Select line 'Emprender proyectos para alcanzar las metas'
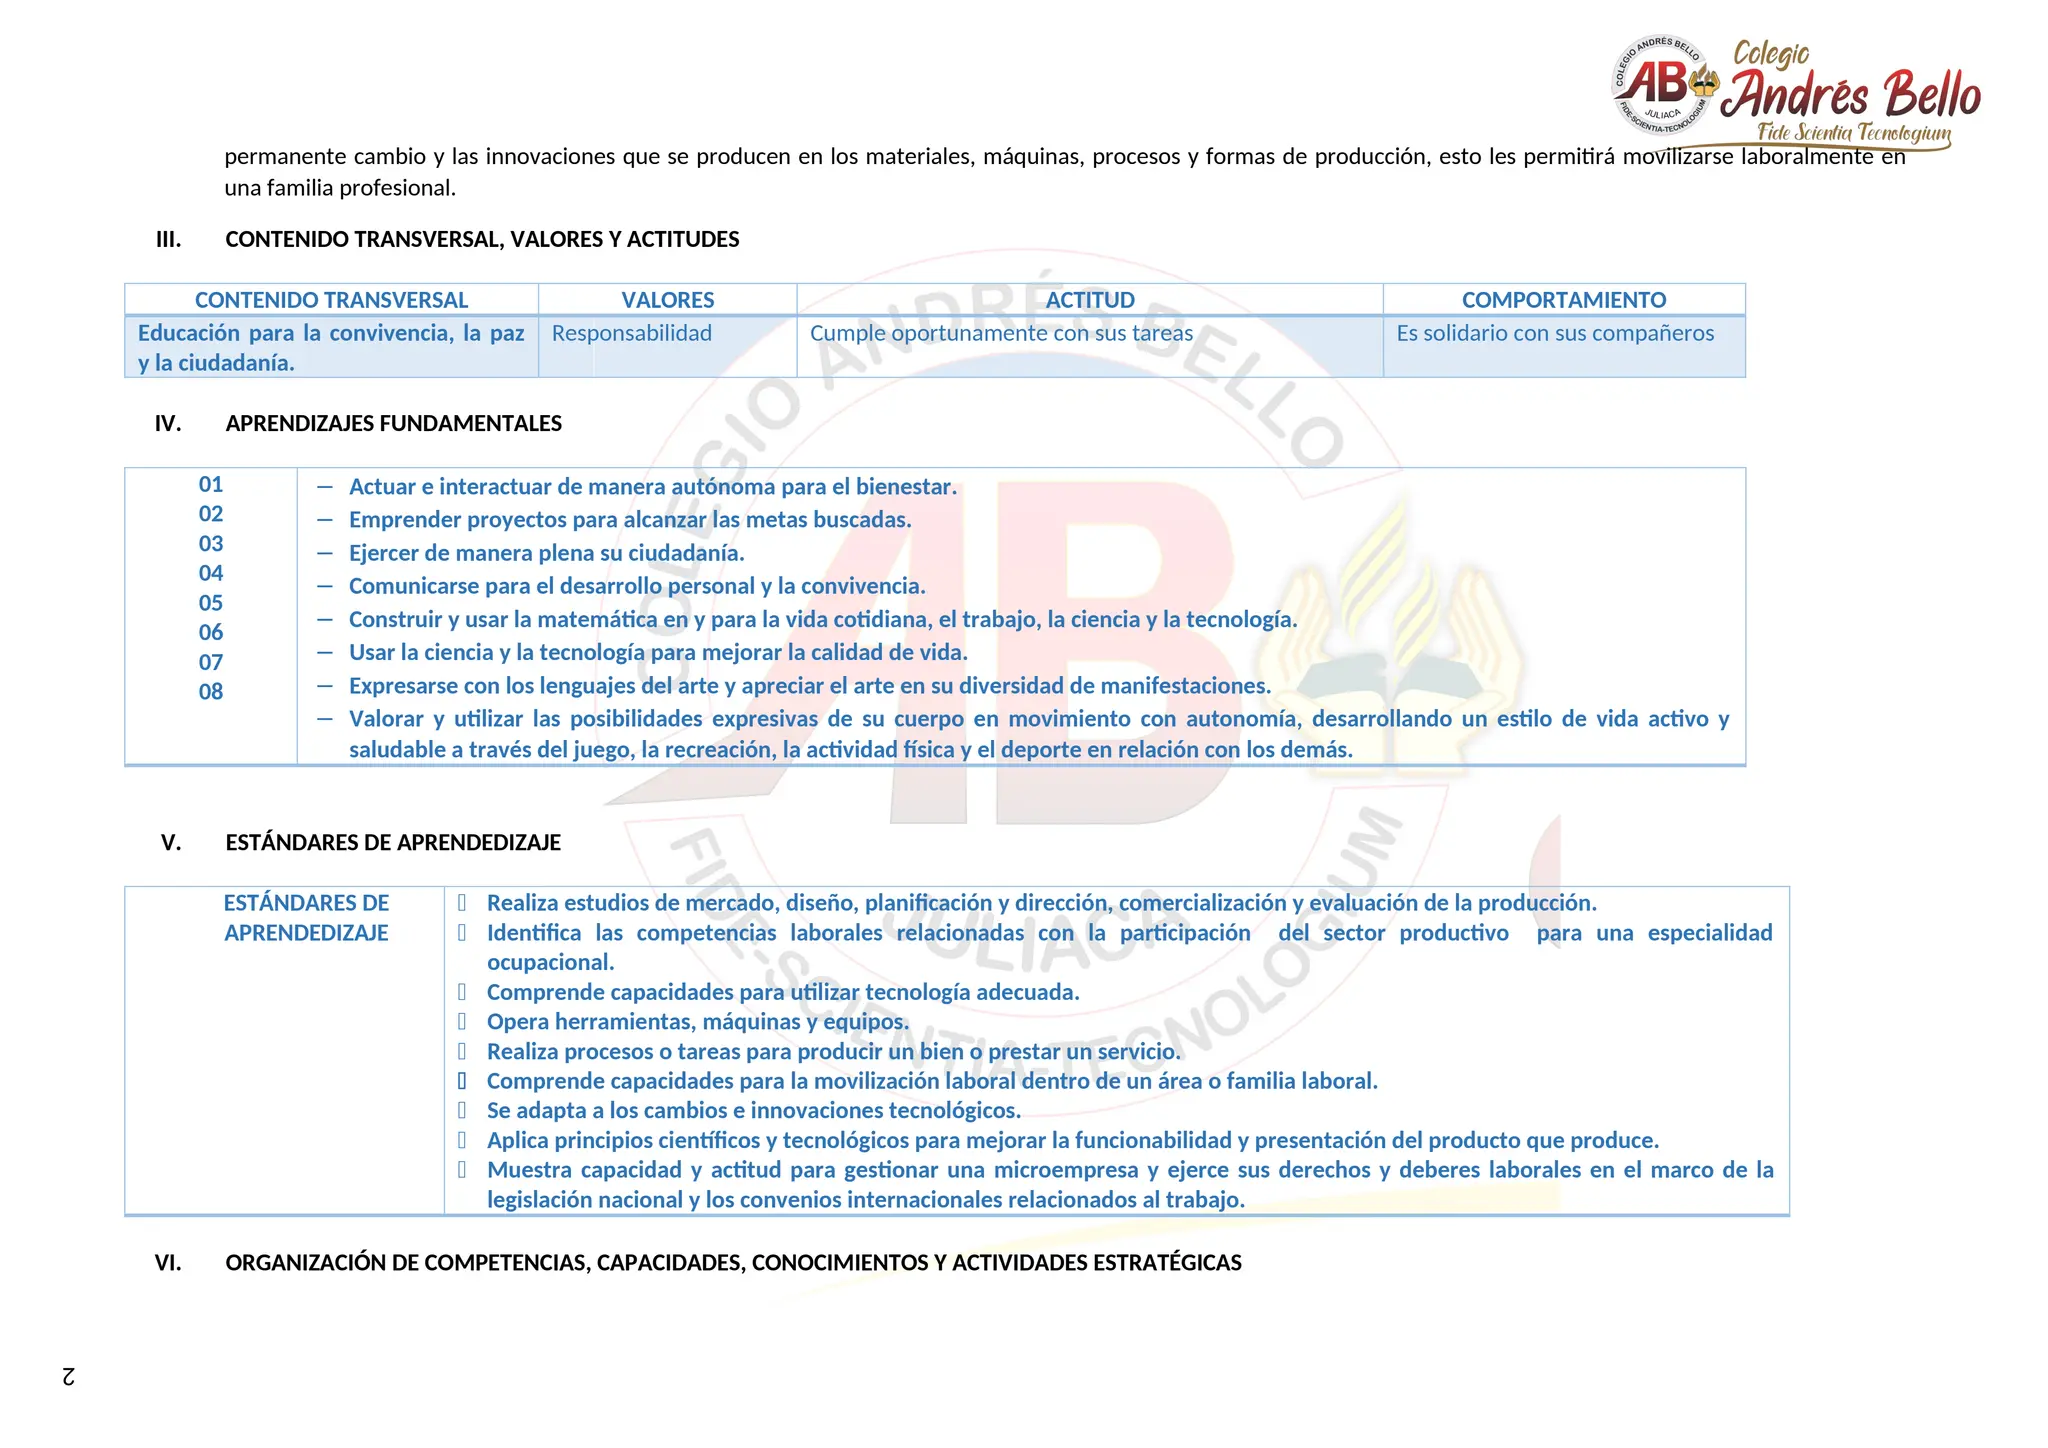The height and width of the screenshot is (1448, 2048). 630,520
